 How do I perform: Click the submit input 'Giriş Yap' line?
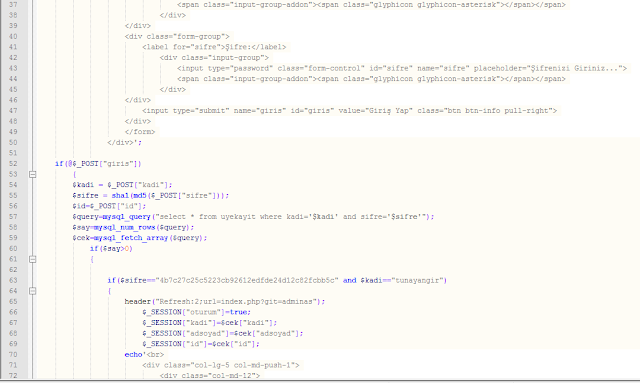(349, 111)
